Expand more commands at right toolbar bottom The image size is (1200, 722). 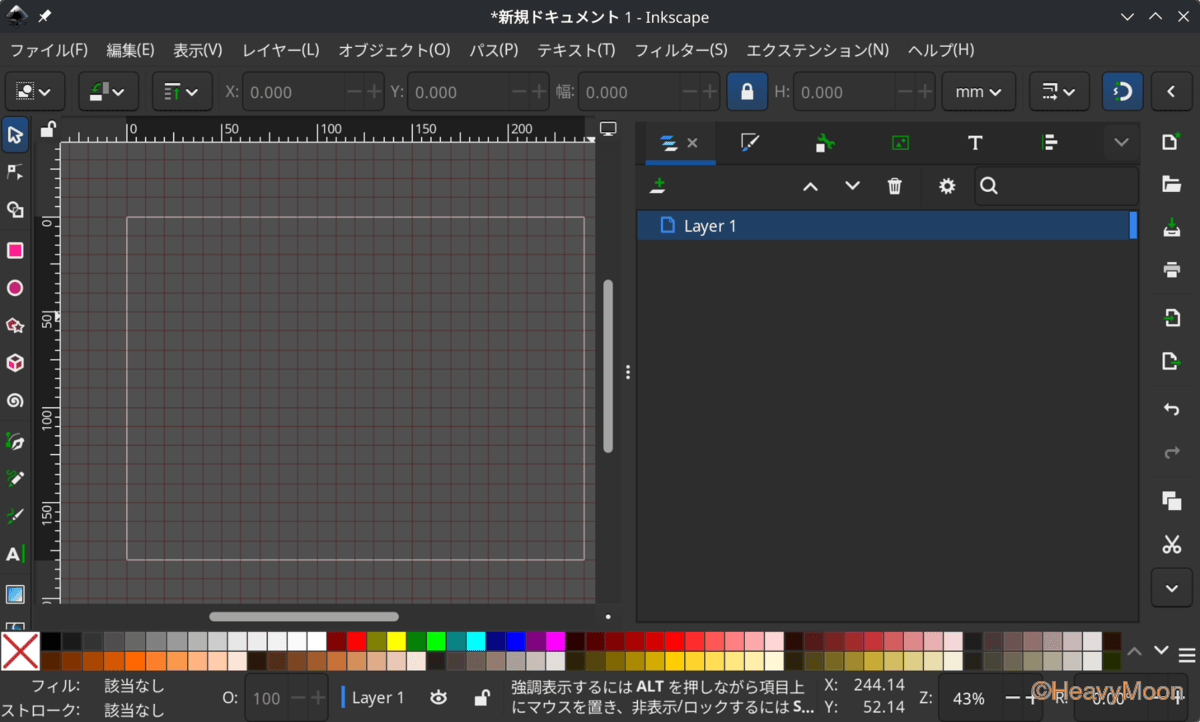click(x=1171, y=588)
